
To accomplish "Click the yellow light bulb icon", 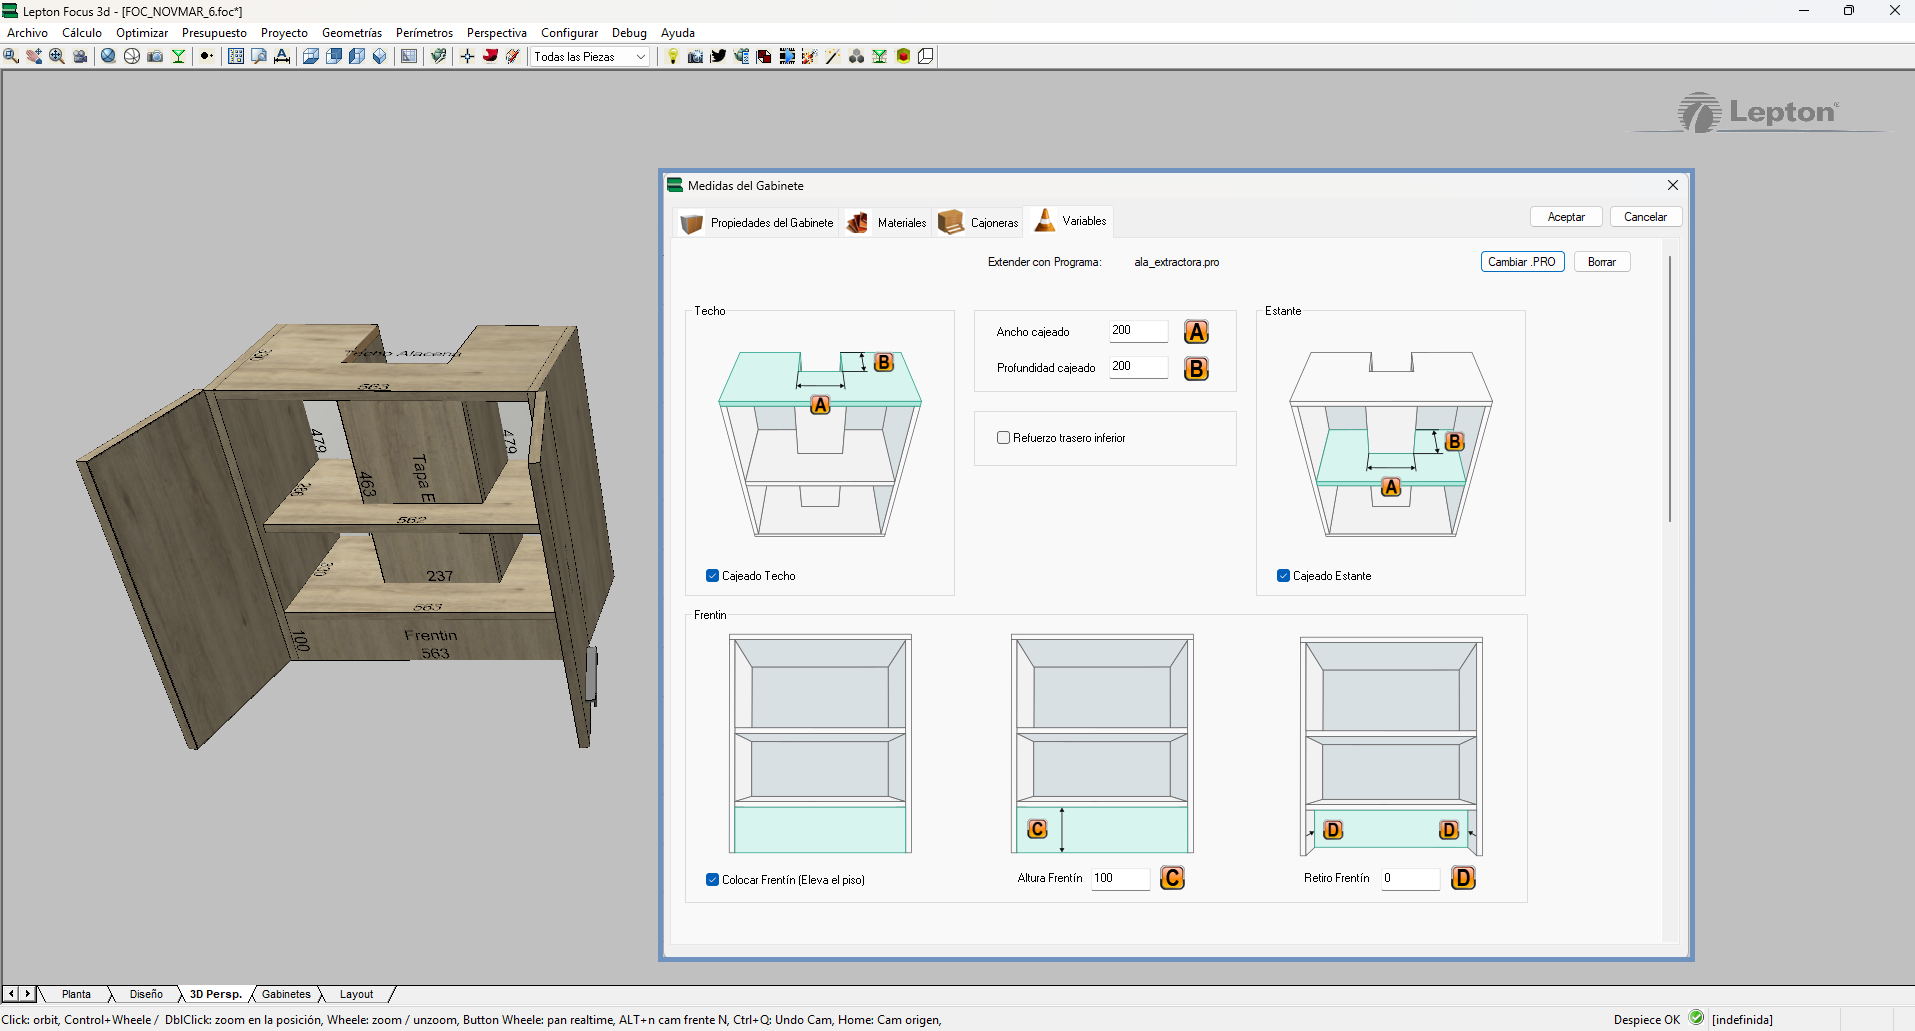I will coord(673,56).
